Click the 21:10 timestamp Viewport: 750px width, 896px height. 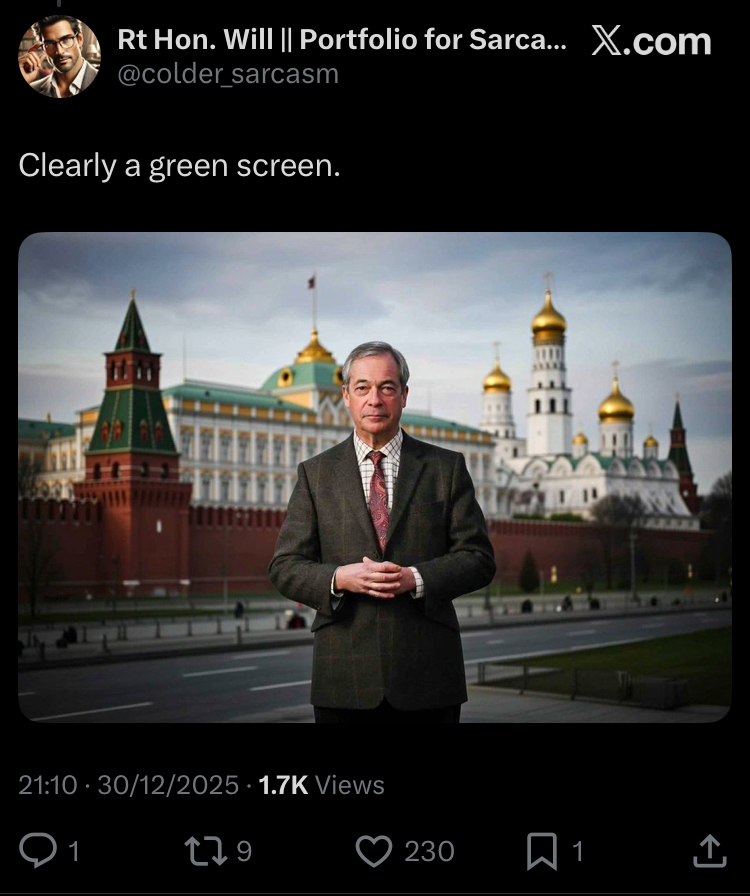[47, 785]
